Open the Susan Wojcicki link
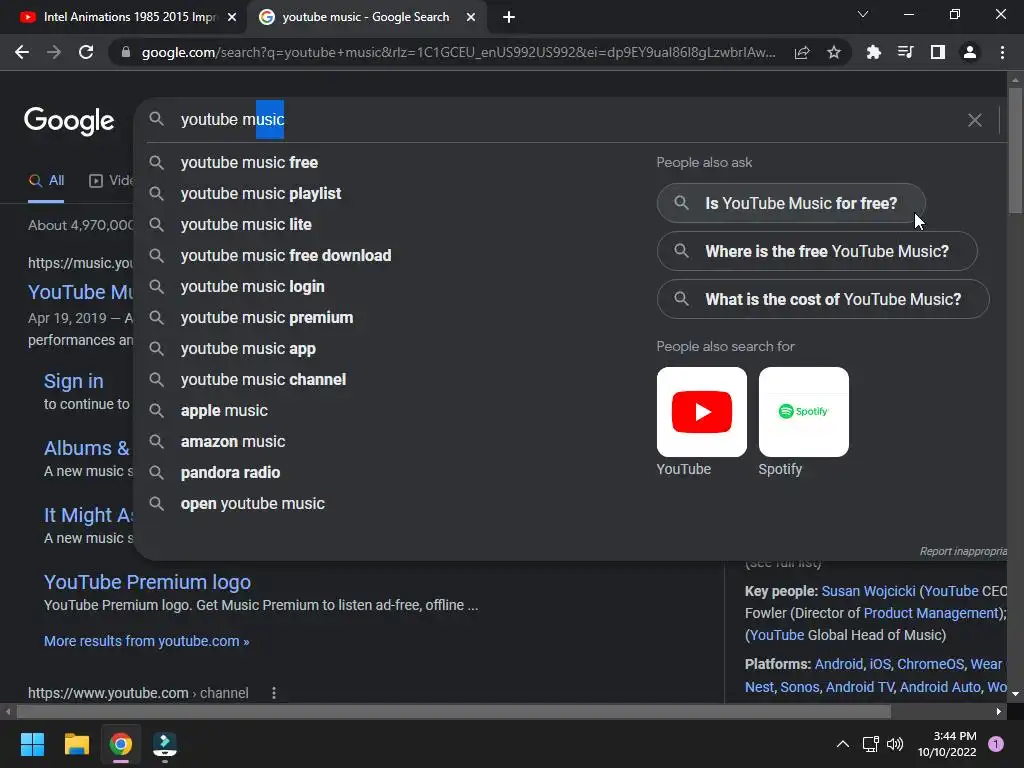Screen dimensions: 1024x768 coord(868,591)
